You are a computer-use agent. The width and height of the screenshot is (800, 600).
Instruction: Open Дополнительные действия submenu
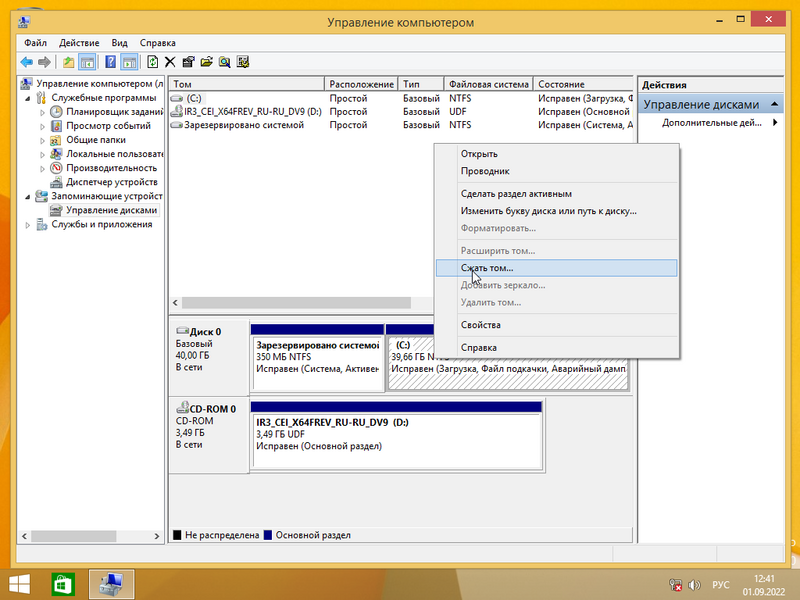point(710,122)
